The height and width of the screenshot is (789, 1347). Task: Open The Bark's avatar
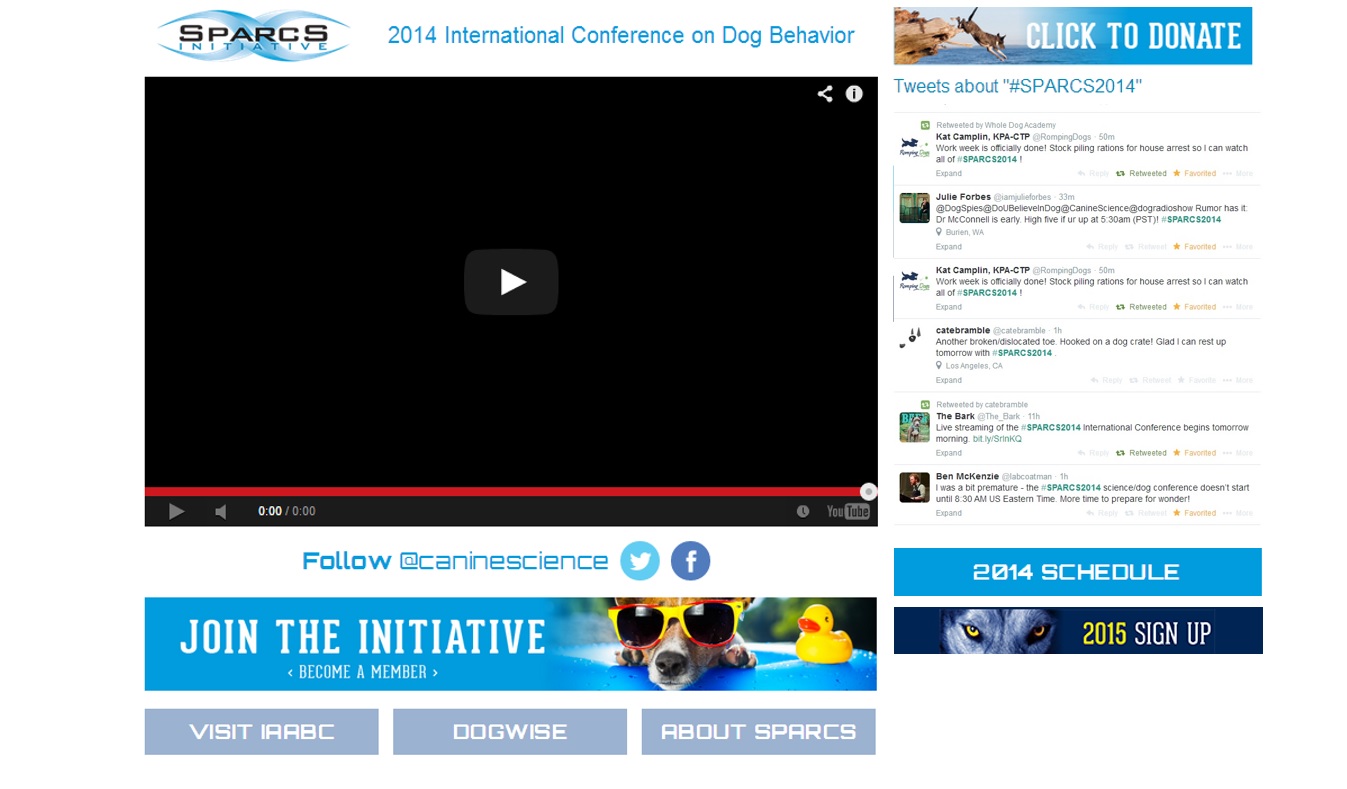[x=914, y=427]
